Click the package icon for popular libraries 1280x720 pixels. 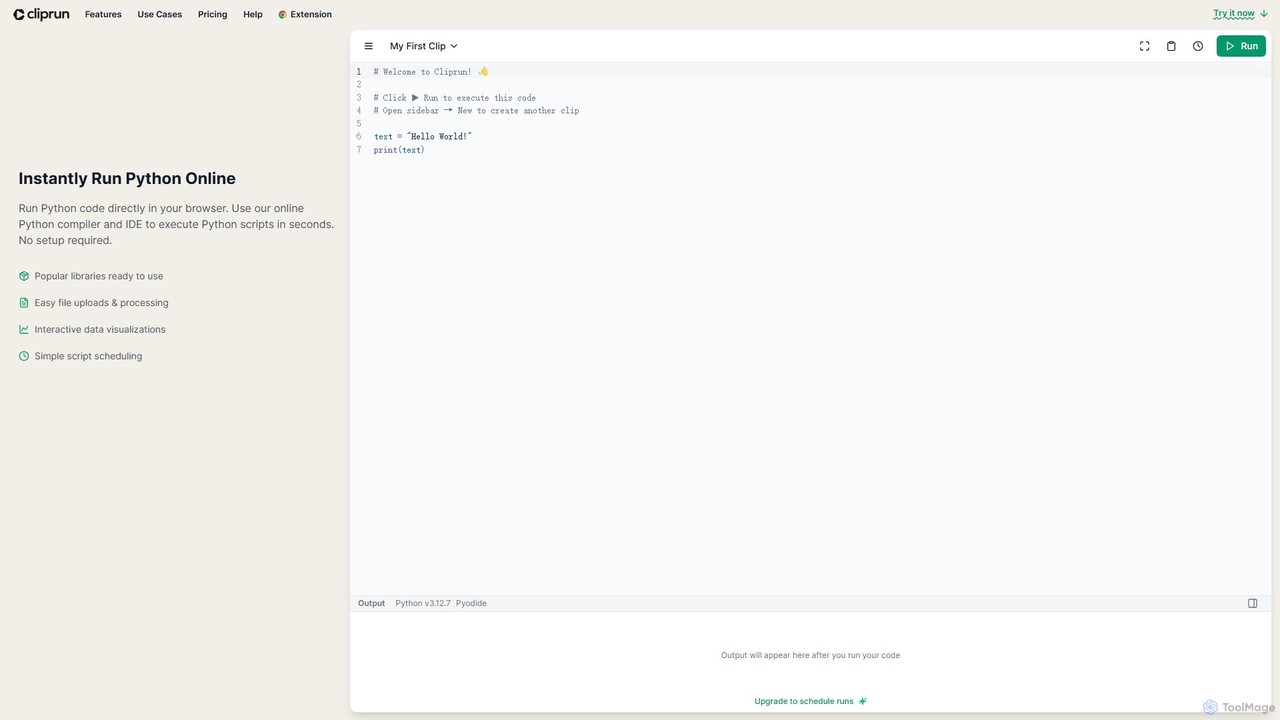[24, 276]
